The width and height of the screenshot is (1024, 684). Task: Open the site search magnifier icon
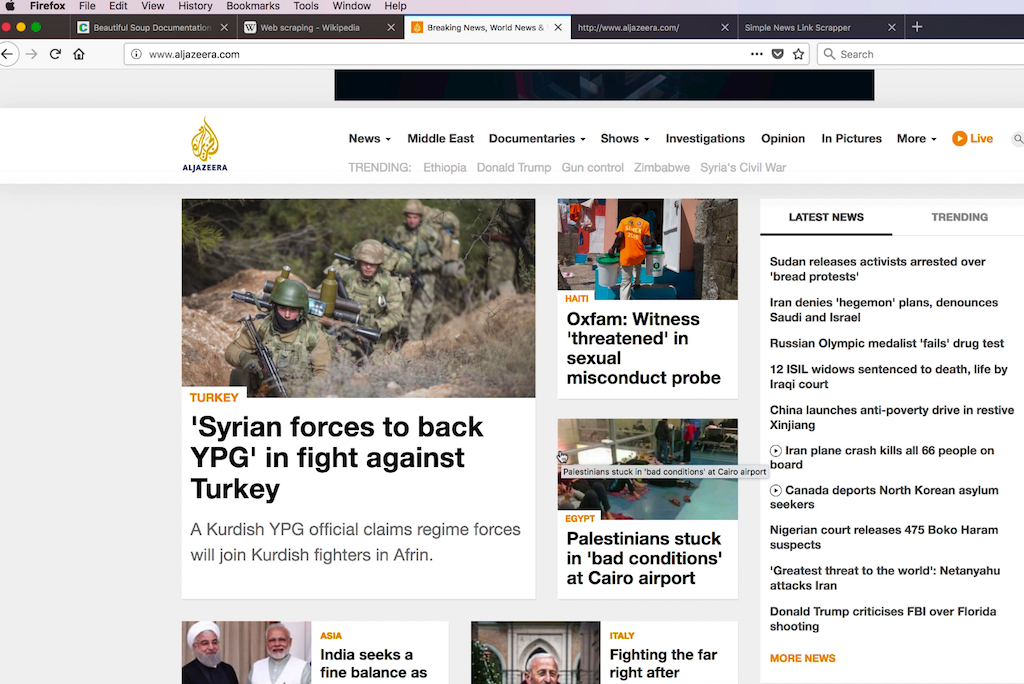[x=1018, y=140]
